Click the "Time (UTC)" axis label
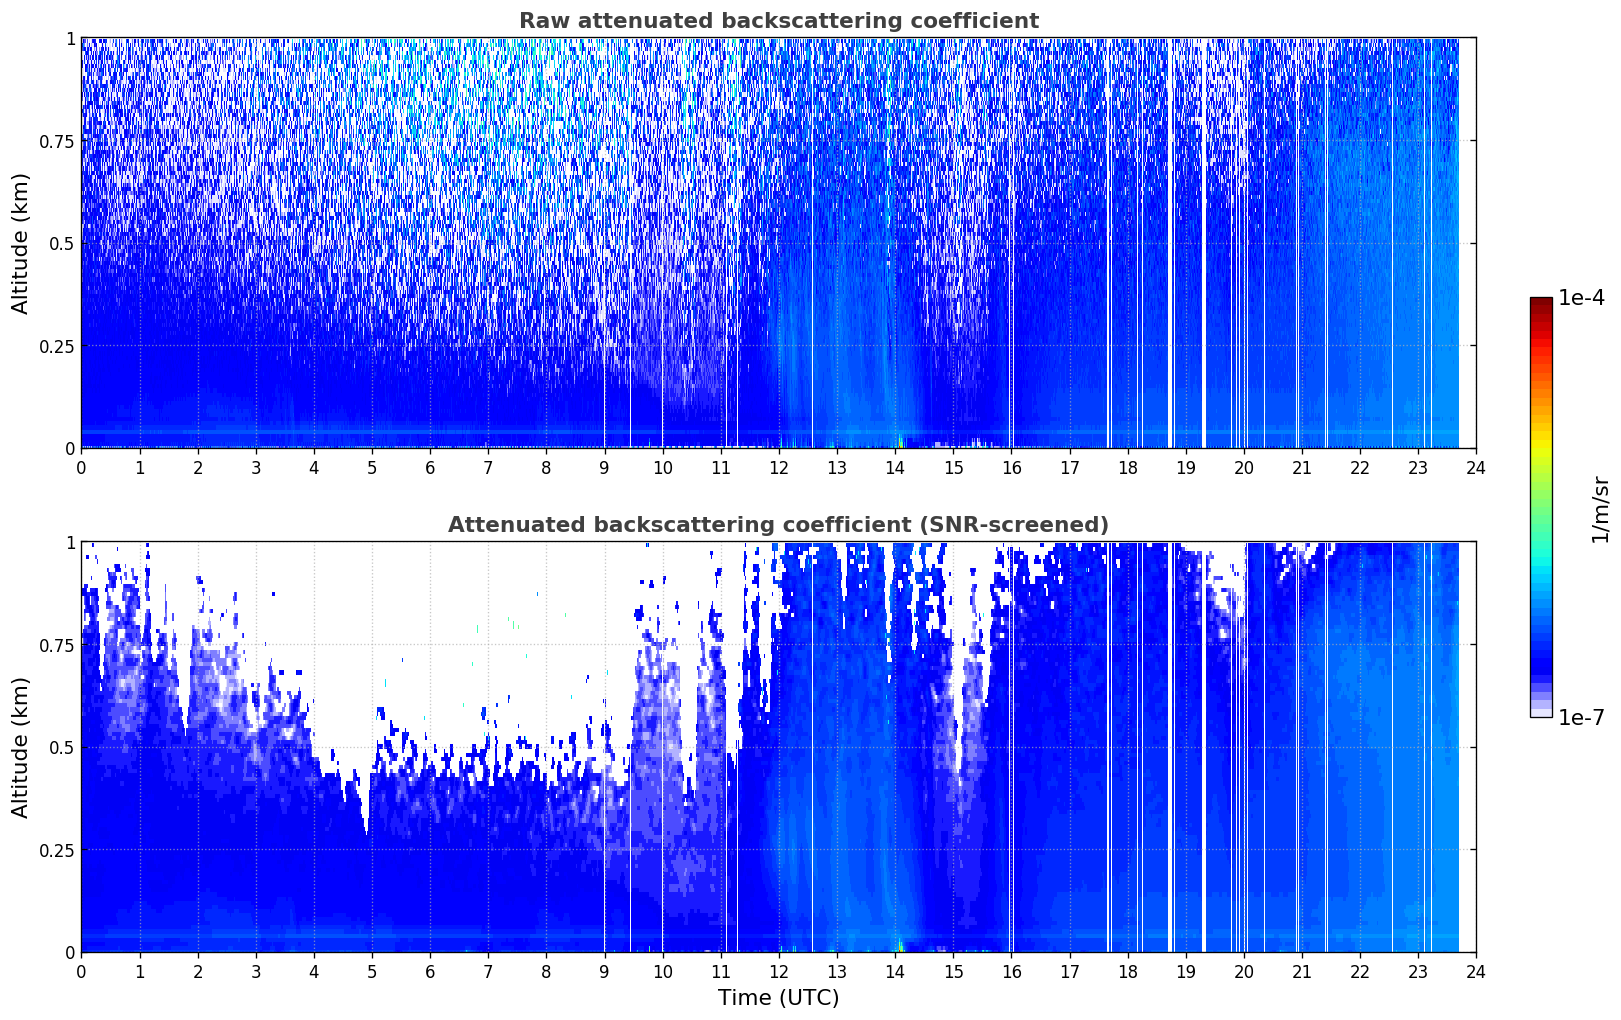1621x1020 pixels. (x=778, y=998)
